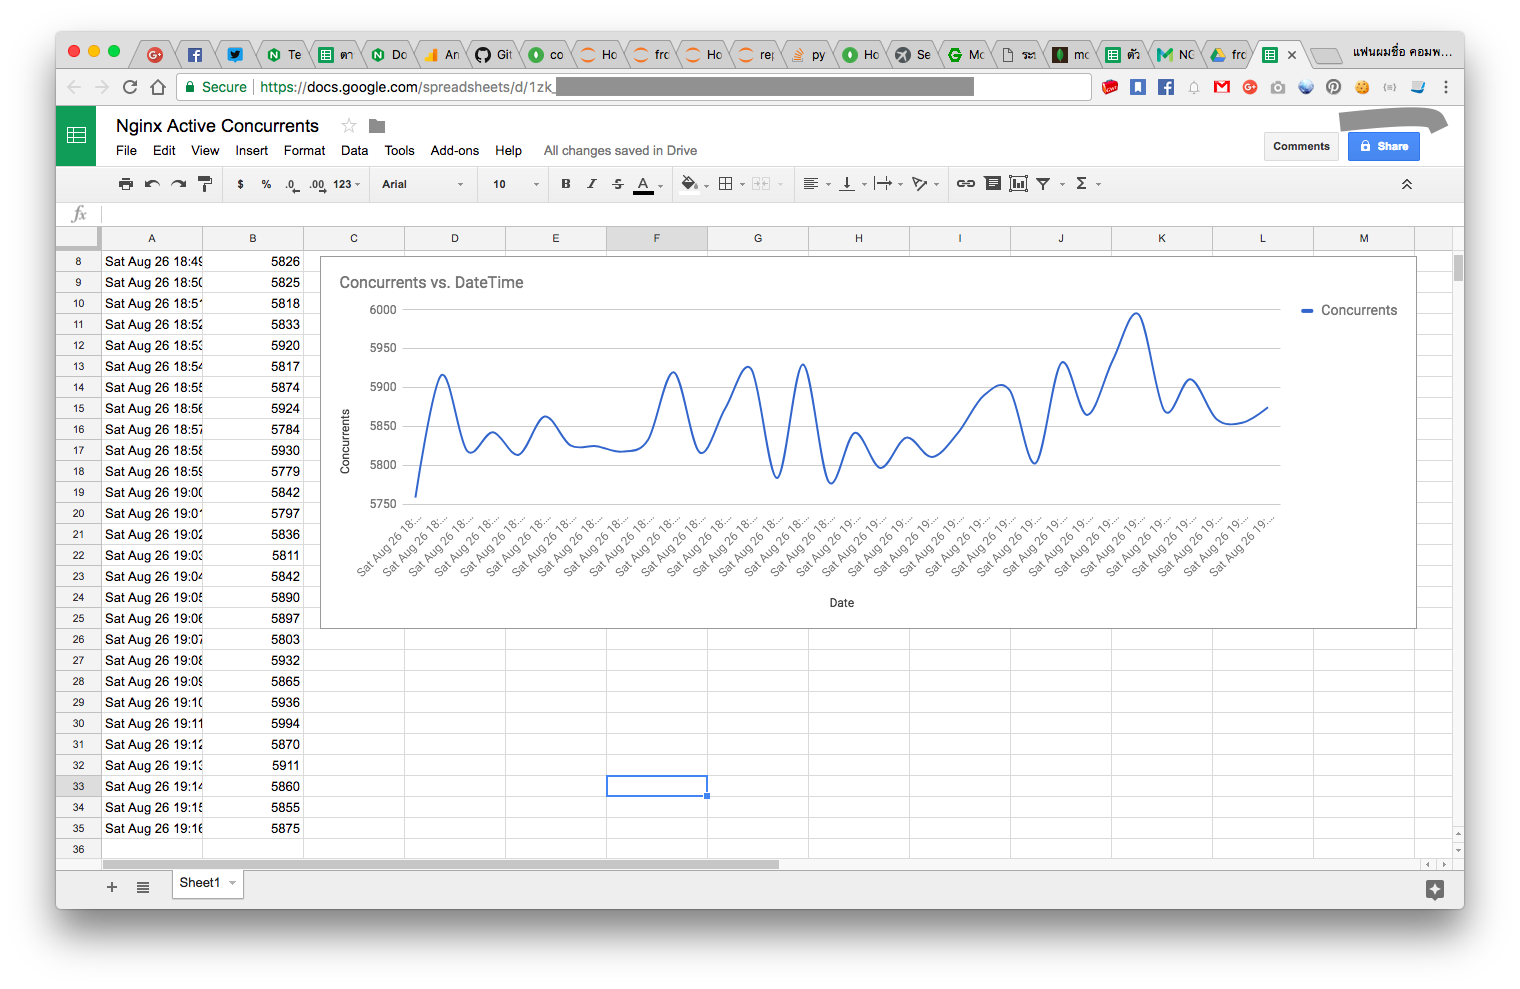
Task: Open the text color picker
Action: pos(644,184)
